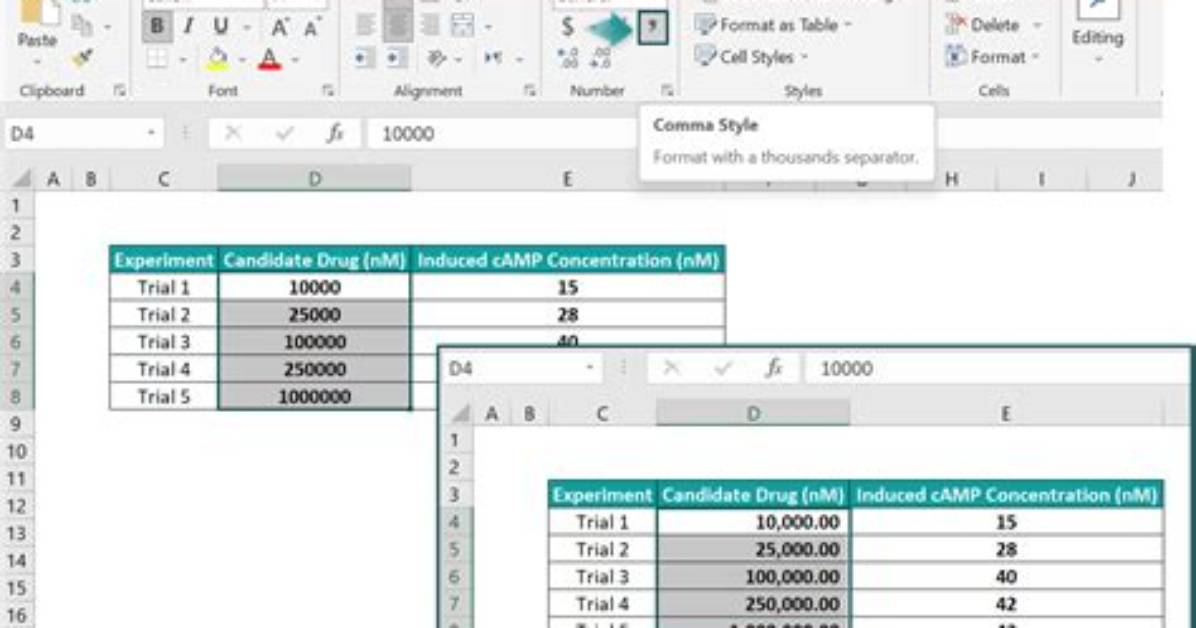Viewport: 1196px width, 628px height.
Task: Click the Merge & Center icon
Action: (x=462, y=26)
